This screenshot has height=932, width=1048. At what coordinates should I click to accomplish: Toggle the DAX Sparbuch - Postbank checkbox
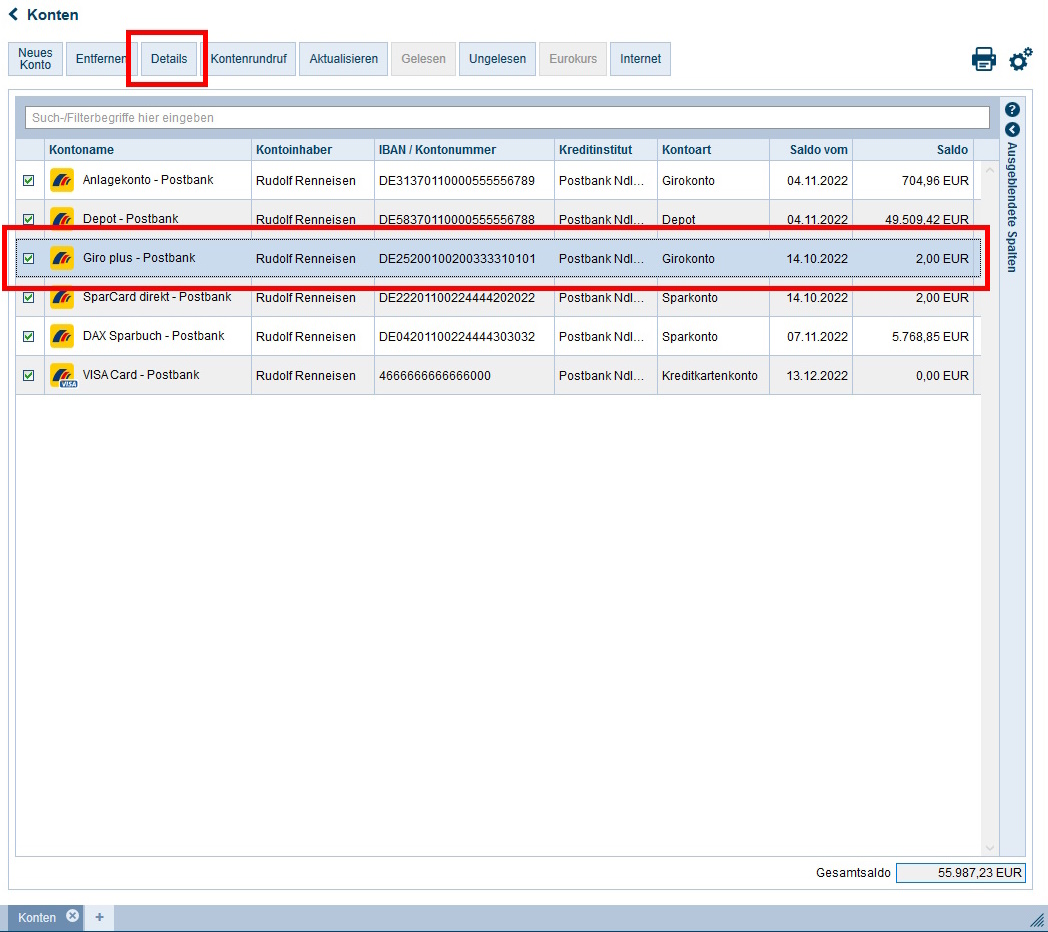click(28, 336)
